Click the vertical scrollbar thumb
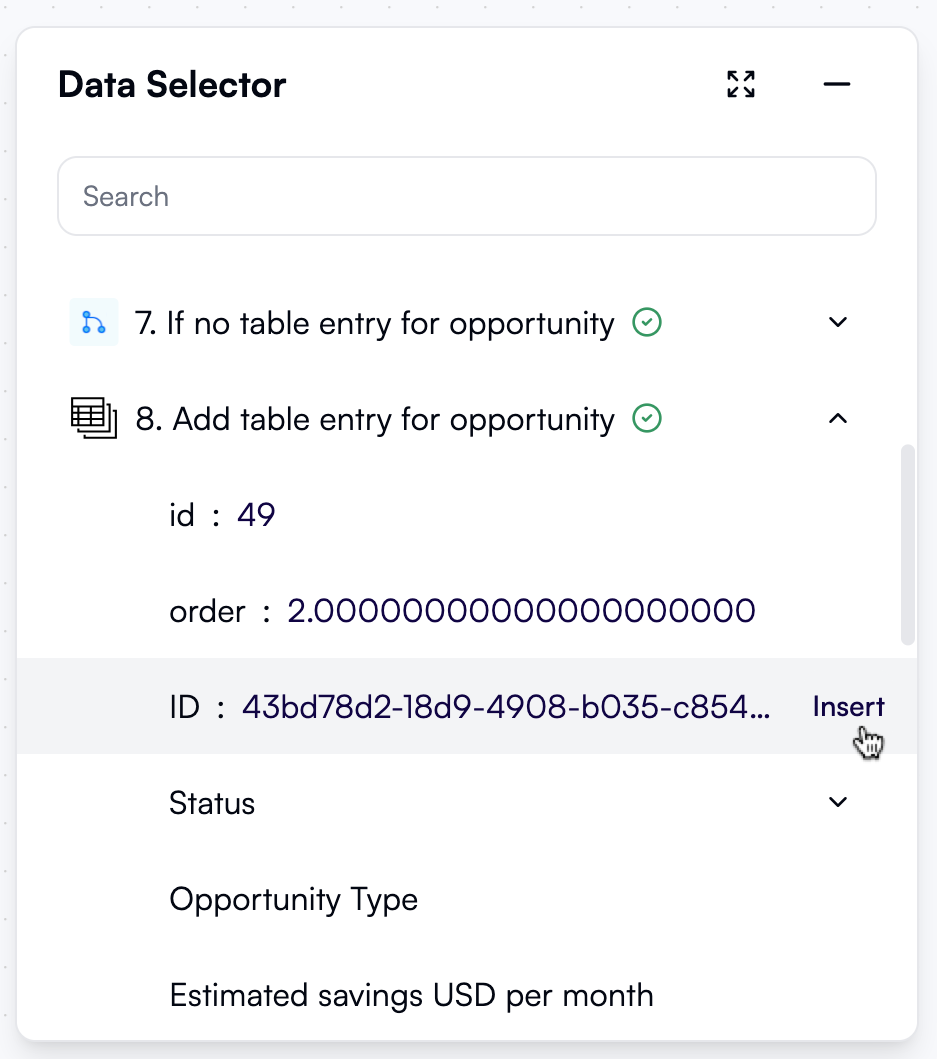Image resolution: width=937 pixels, height=1059 pixels. 907,545
